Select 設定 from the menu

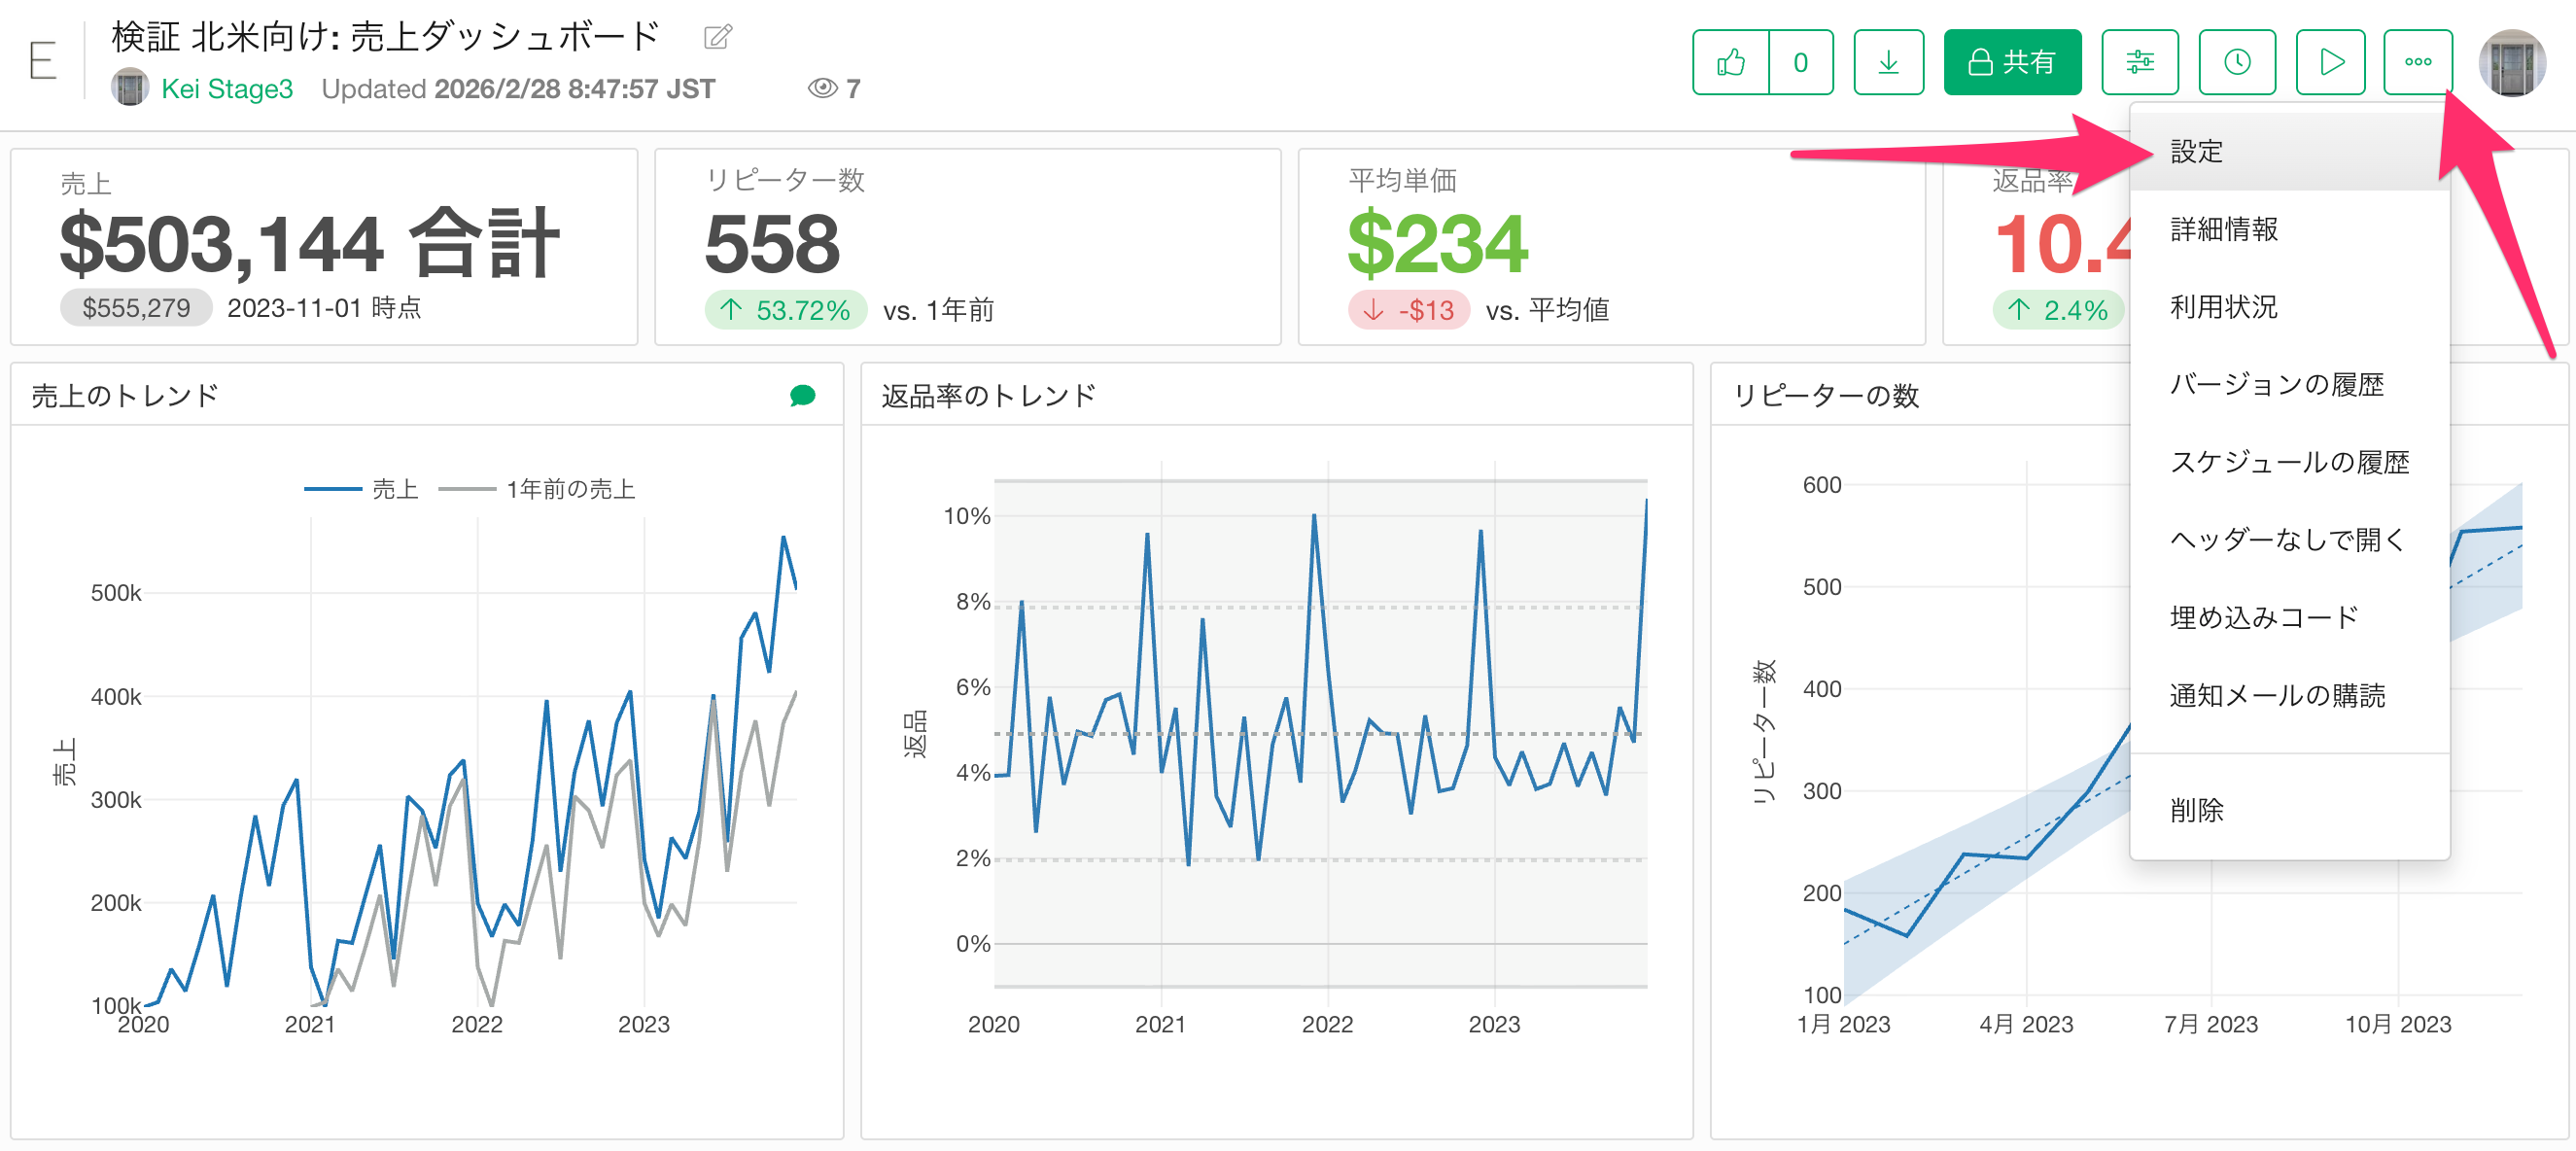coord(2196,152)
